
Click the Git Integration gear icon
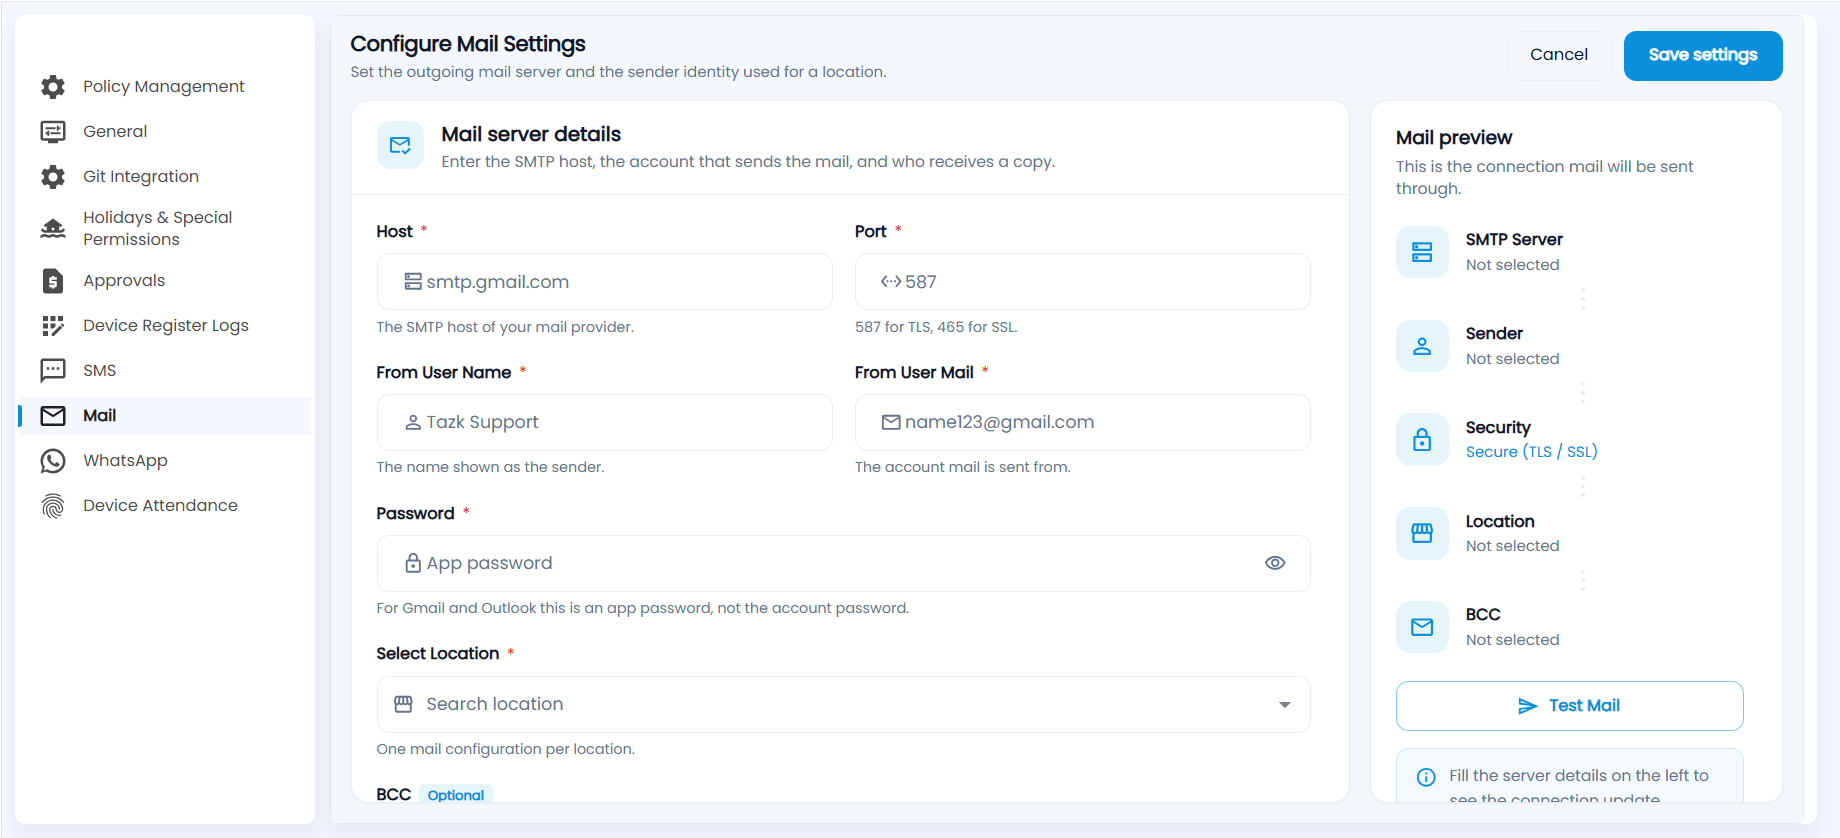[x=53, y=177]
